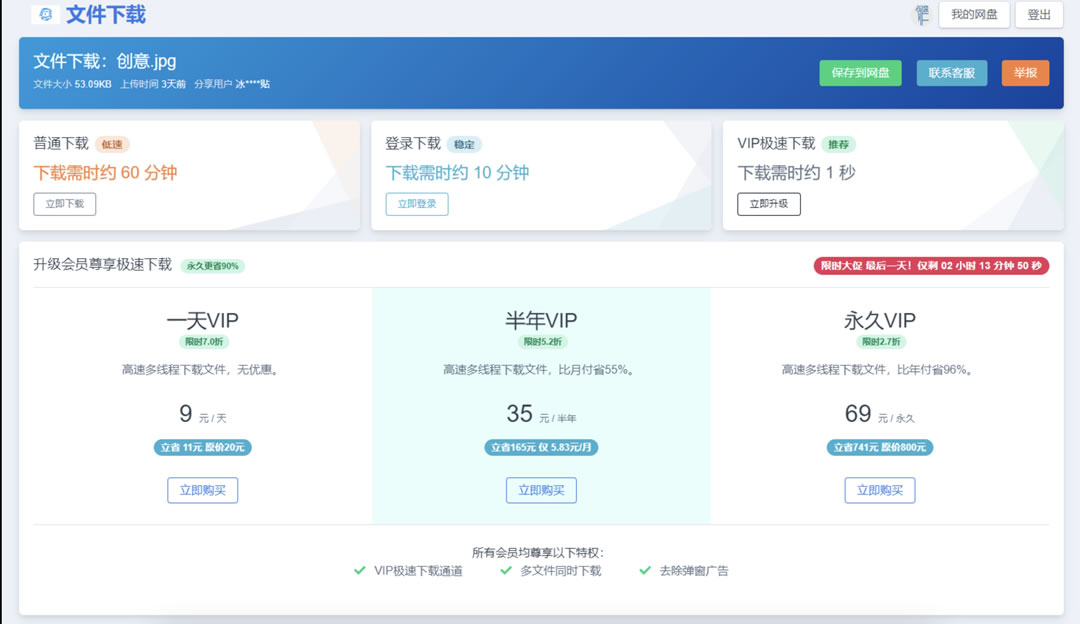Start normal download with 立即下载

pyautogui.click(x=64, y=203)
